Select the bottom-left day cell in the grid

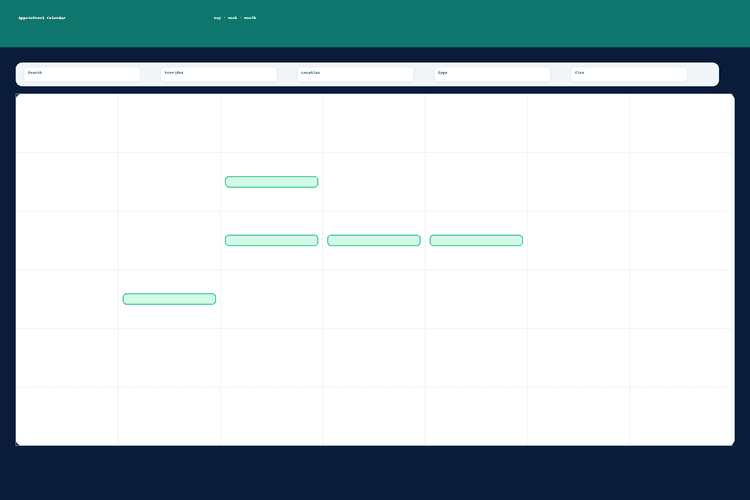click(x=67, y=416)
